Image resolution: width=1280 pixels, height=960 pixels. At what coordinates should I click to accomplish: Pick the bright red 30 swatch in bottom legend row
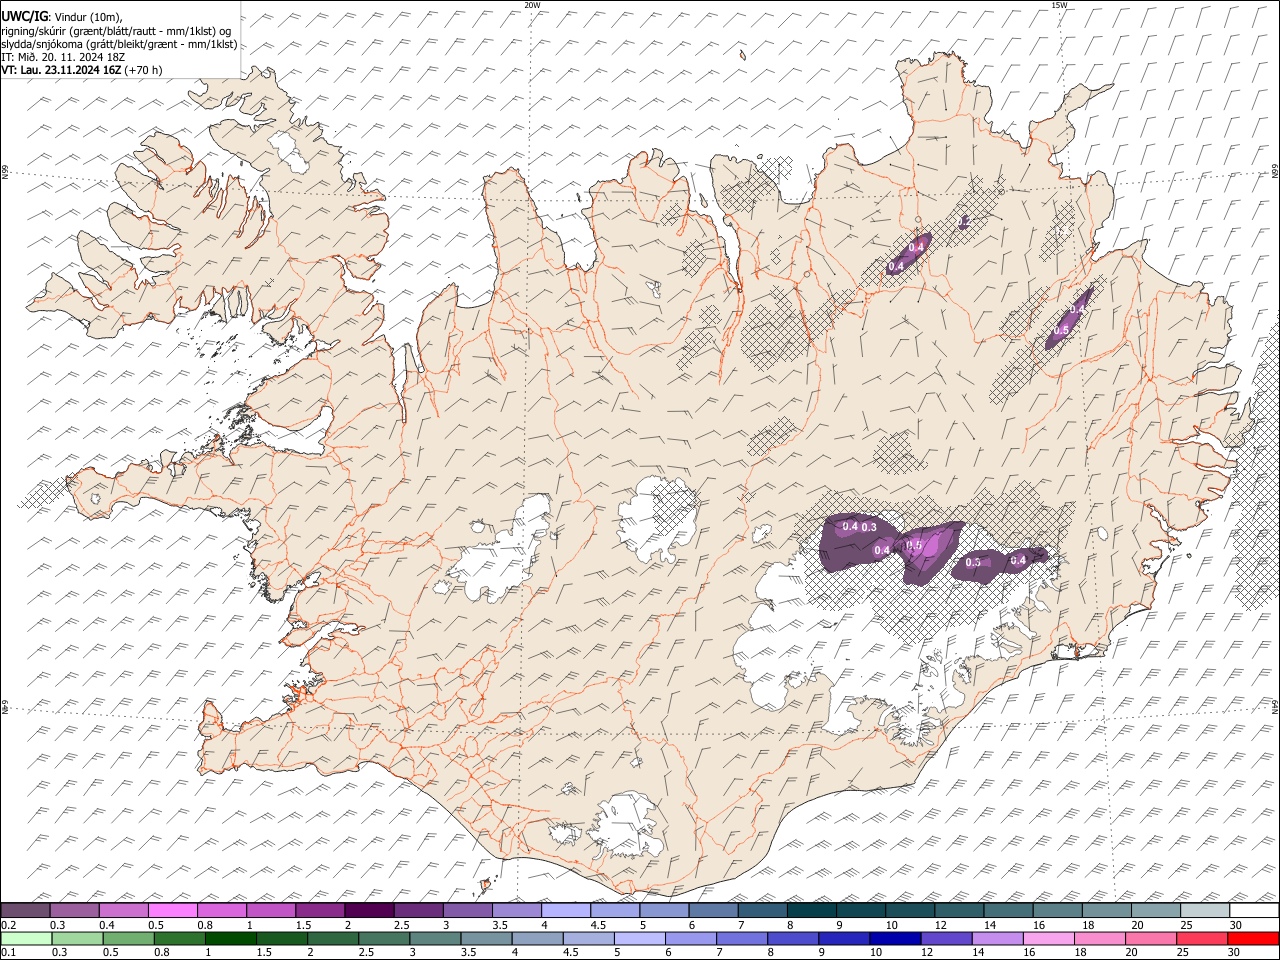point(1253,939)
